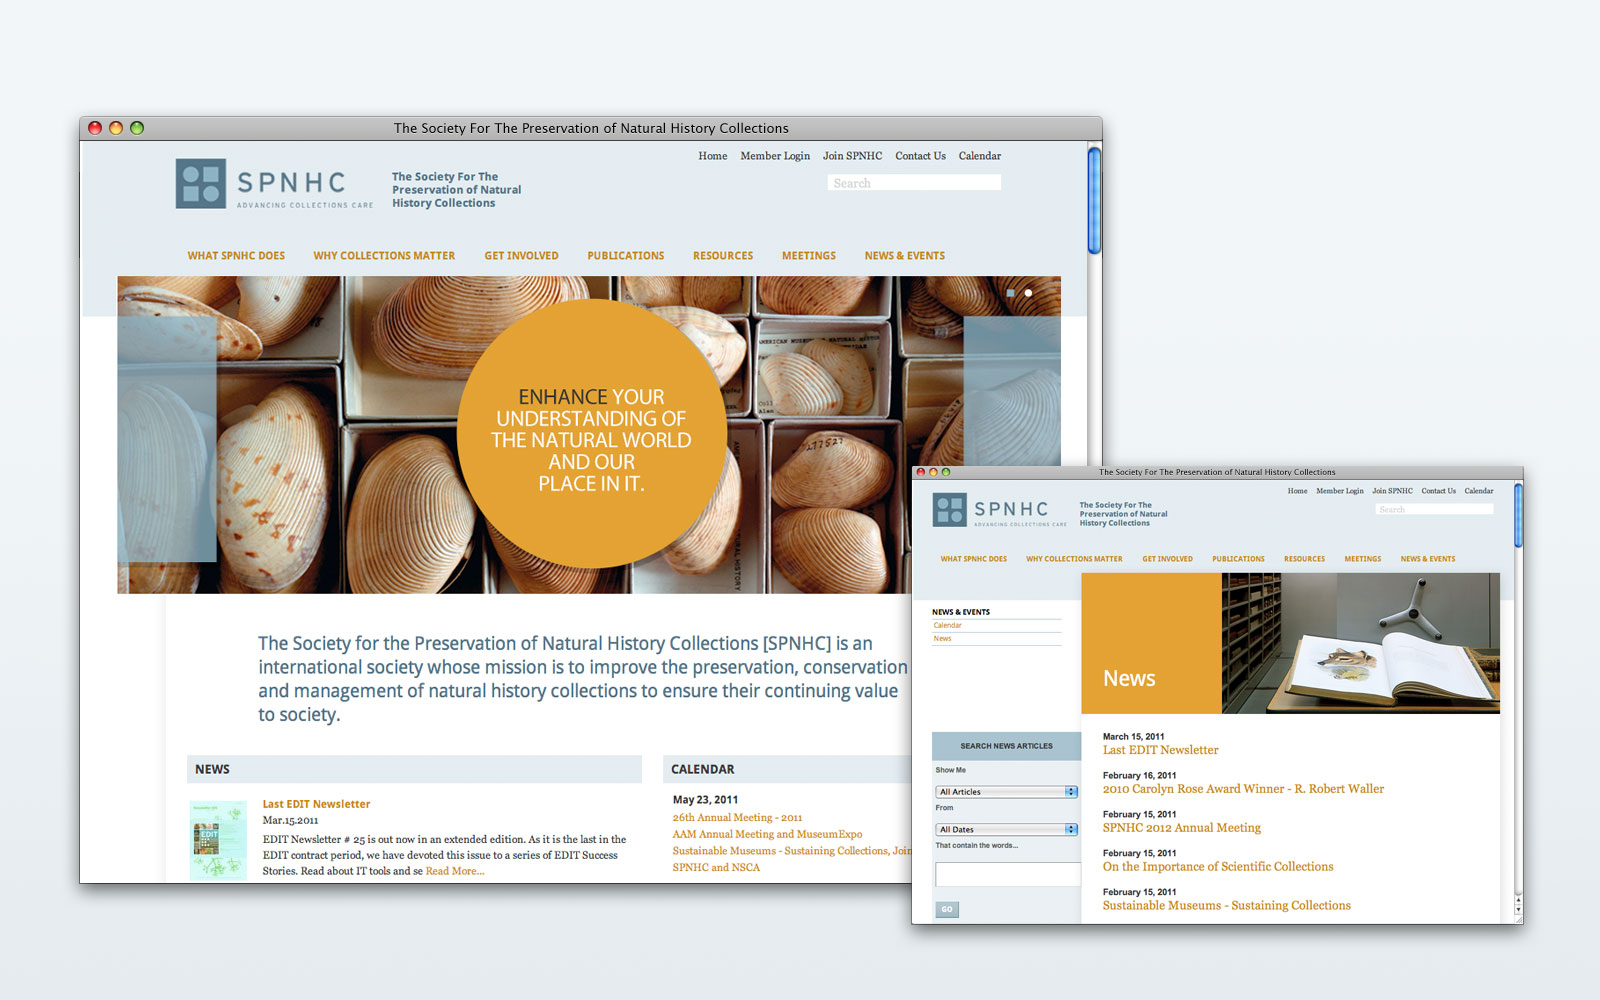This screenshot has height=1000, width=1600.
Task: Open Last EDIT Newsletter in the news list
Action: click(1160, 750)
